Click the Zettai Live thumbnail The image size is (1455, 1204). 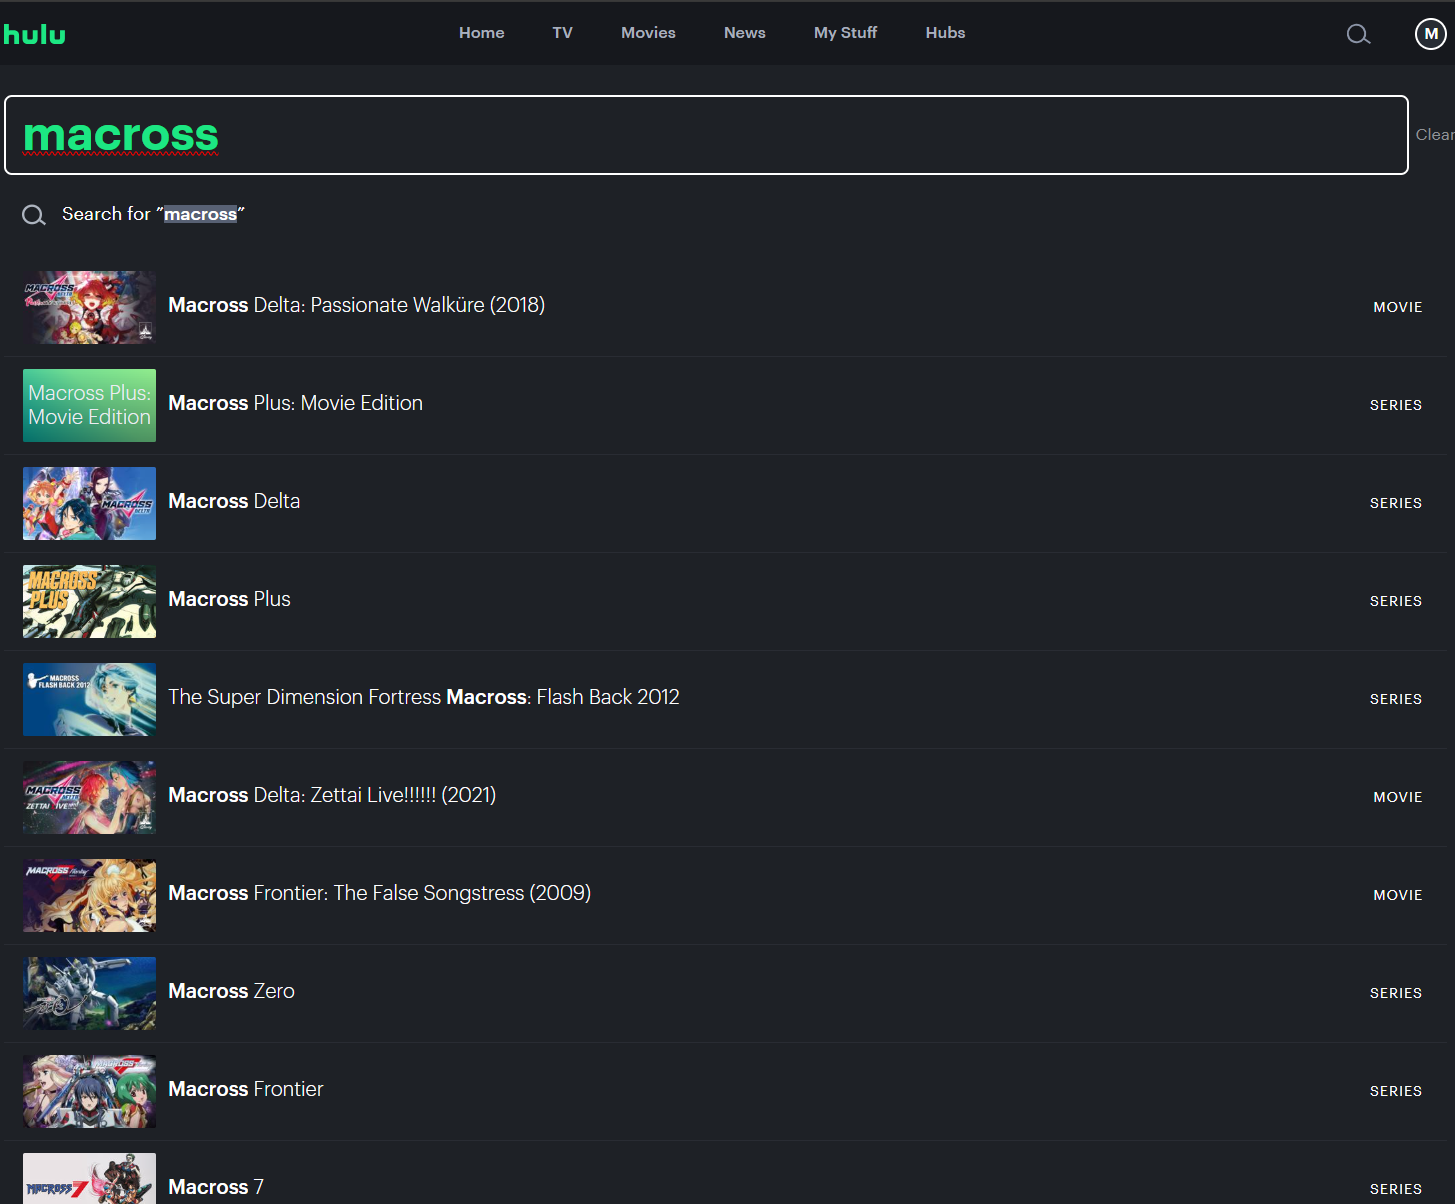[x=89, y=797]
